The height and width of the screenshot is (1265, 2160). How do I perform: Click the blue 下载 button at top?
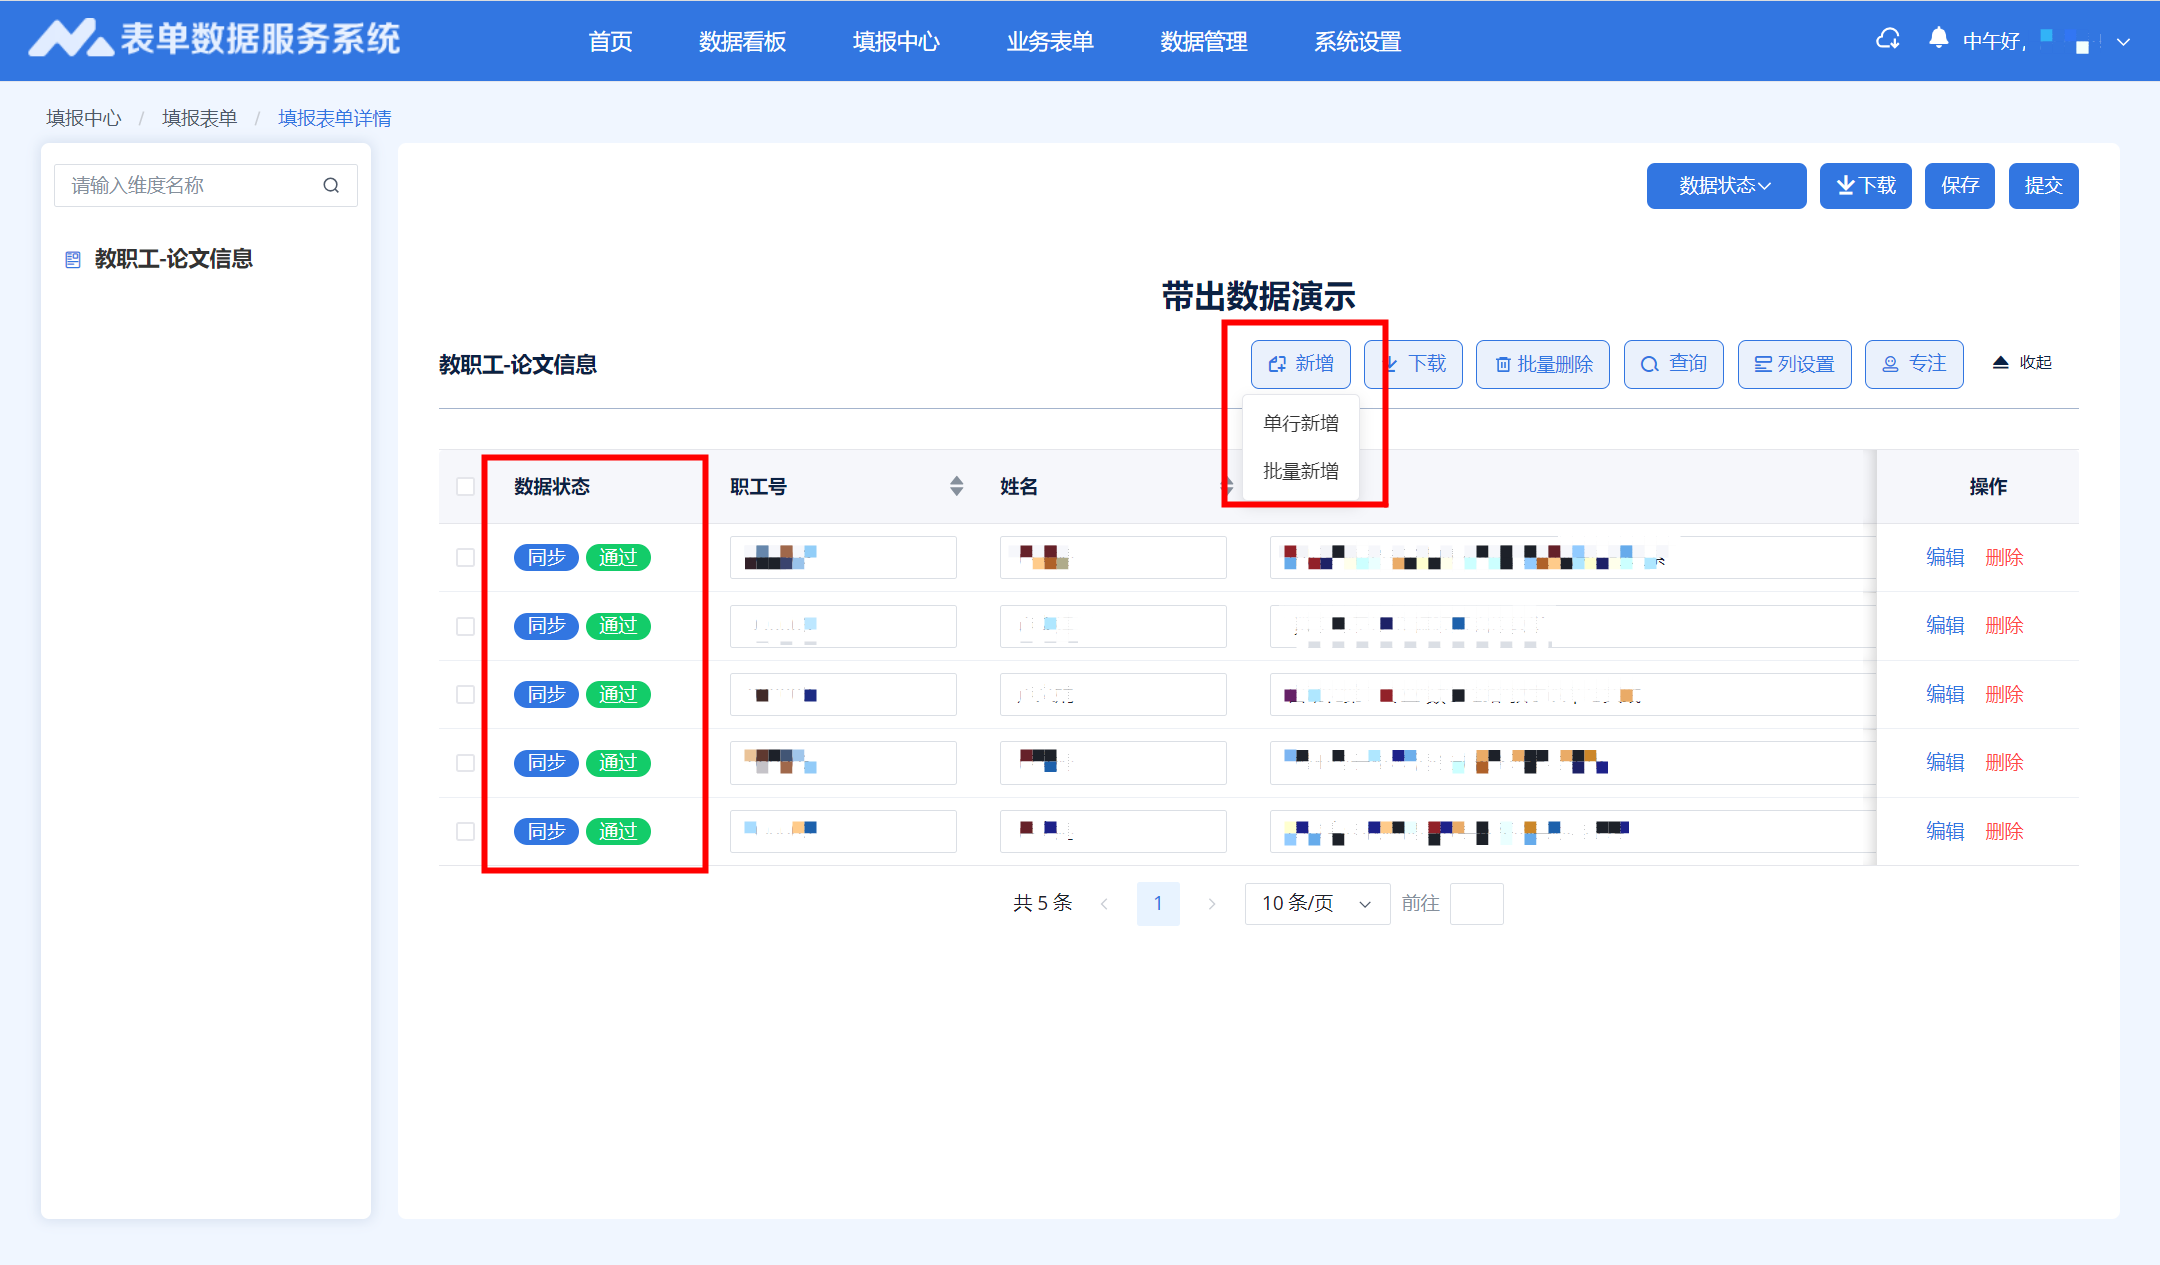tap(1865, 186)
